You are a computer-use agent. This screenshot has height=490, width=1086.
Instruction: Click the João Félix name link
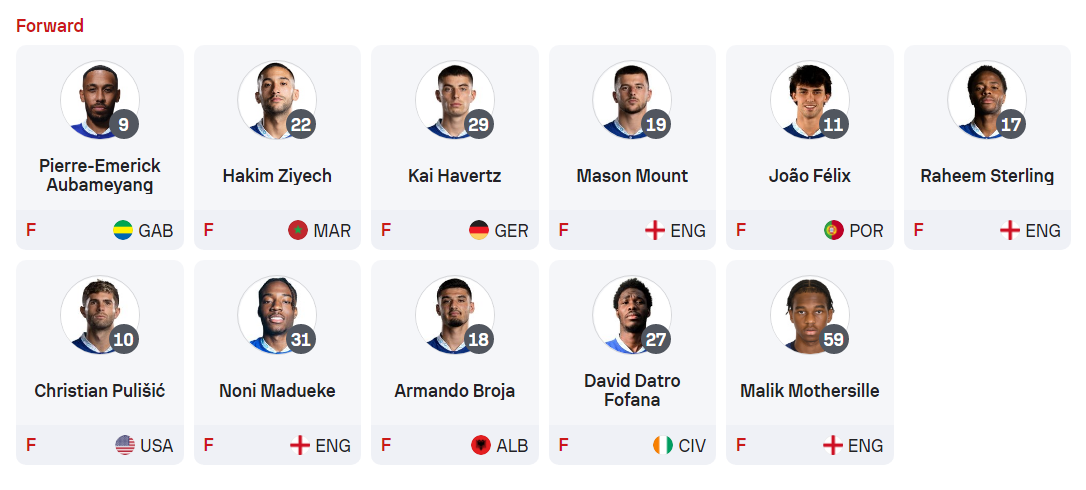pos(810,176)
